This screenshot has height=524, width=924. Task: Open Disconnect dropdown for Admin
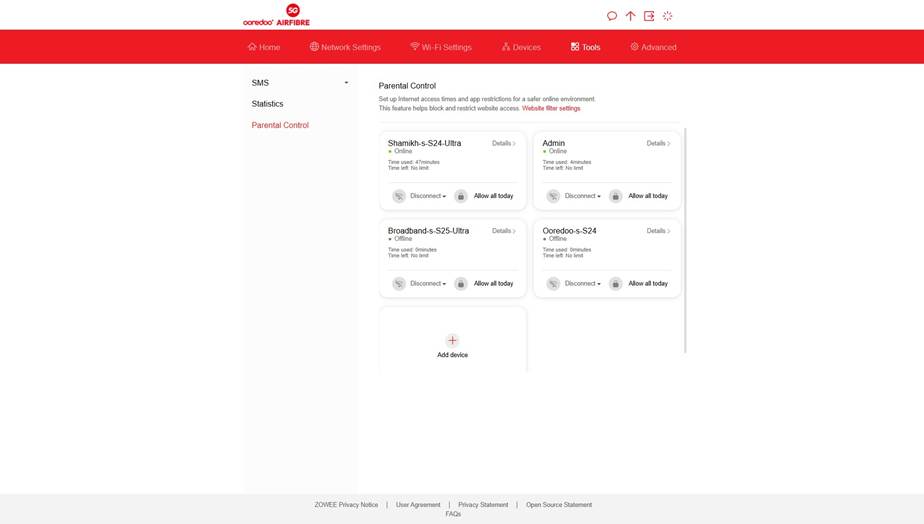[582, 196]
